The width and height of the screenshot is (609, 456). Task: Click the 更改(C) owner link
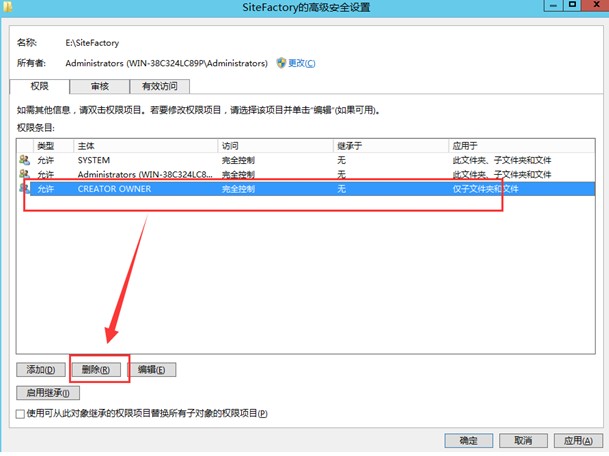coord(301,63)
